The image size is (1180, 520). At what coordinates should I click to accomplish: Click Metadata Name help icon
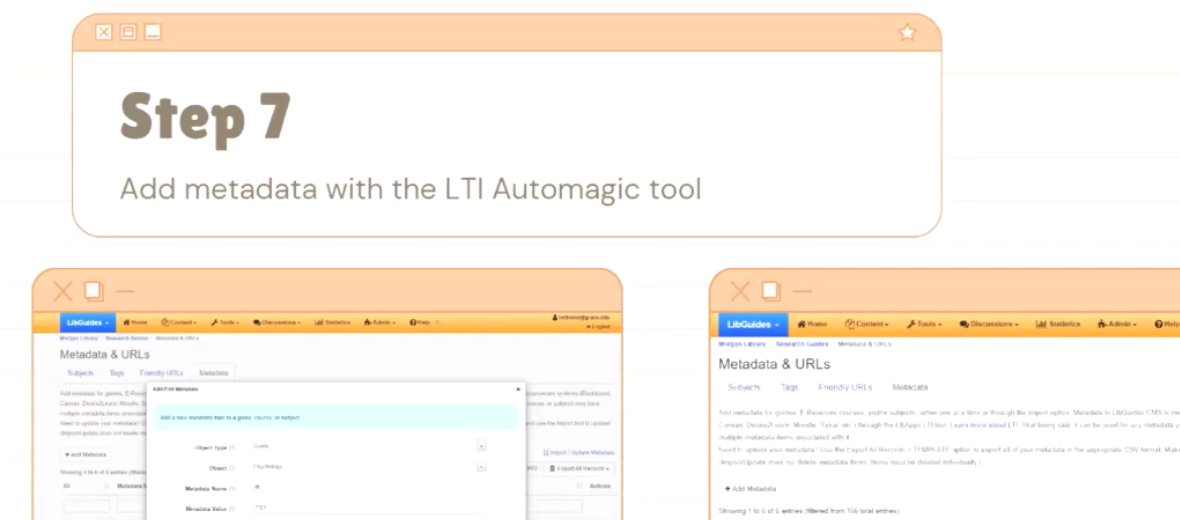(232, 488)
